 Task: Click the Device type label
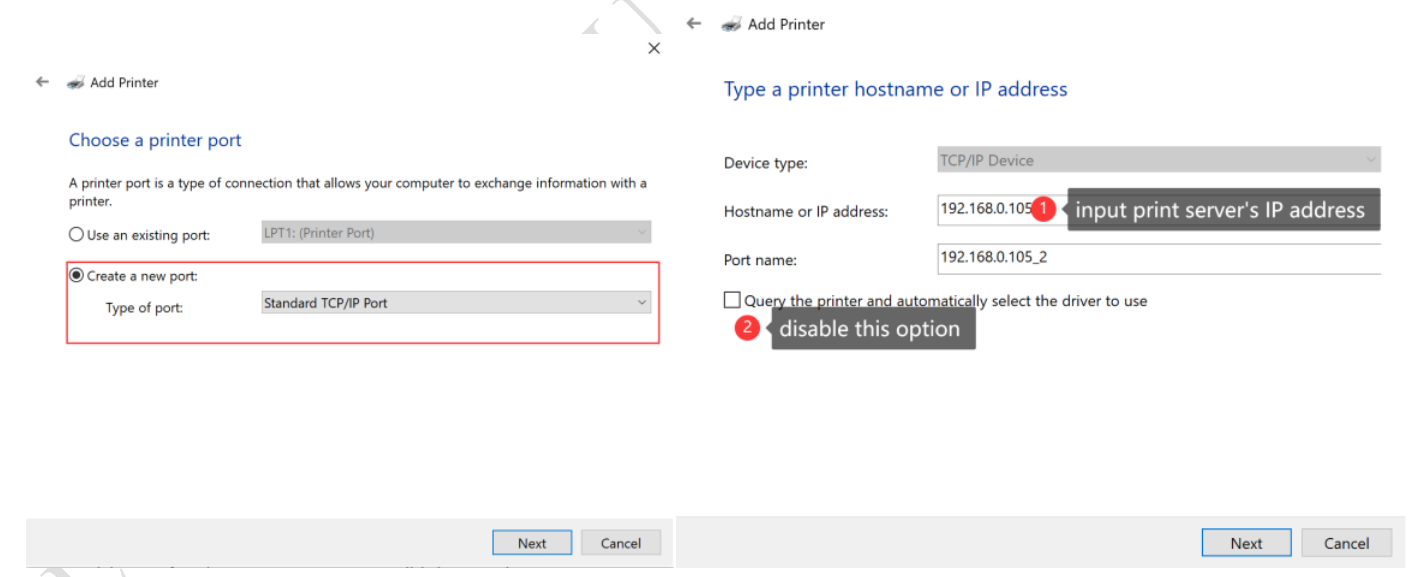click(x=766, y=162)
